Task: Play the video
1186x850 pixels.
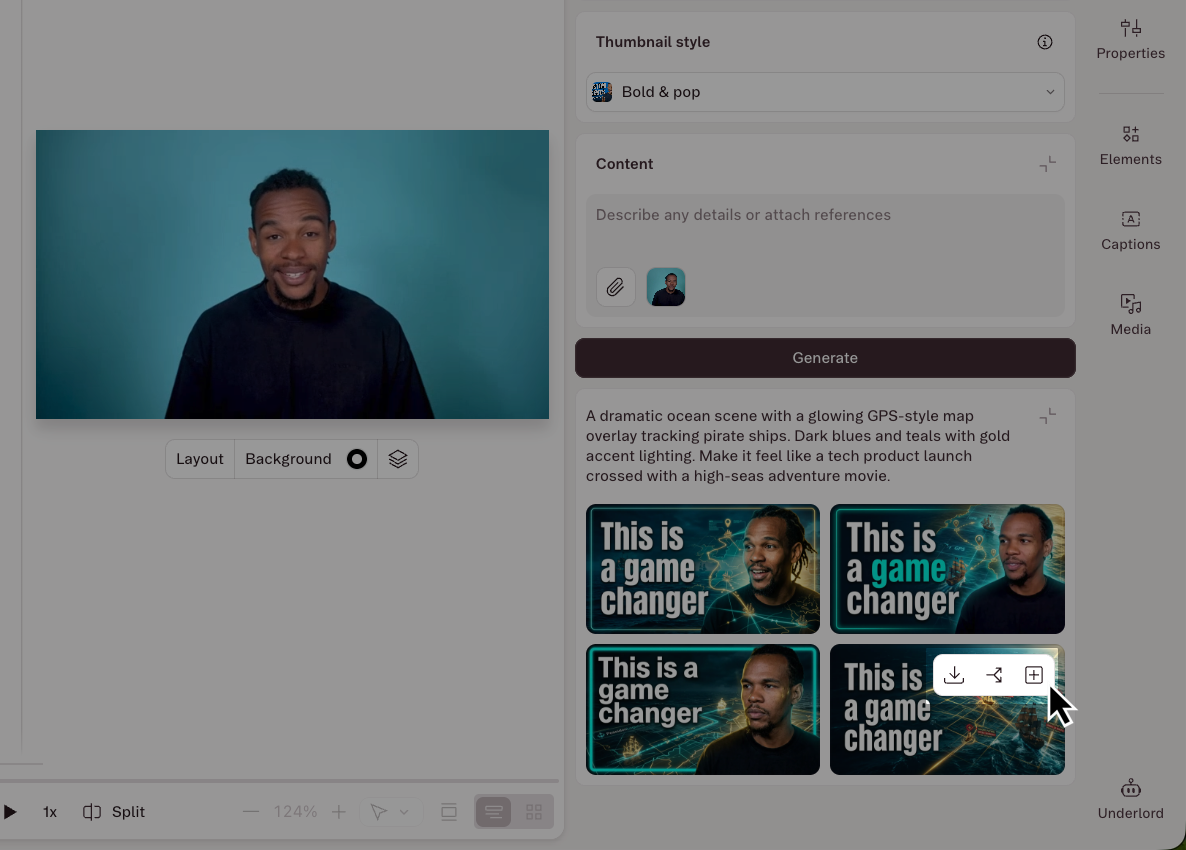Action: pos(10,812)
